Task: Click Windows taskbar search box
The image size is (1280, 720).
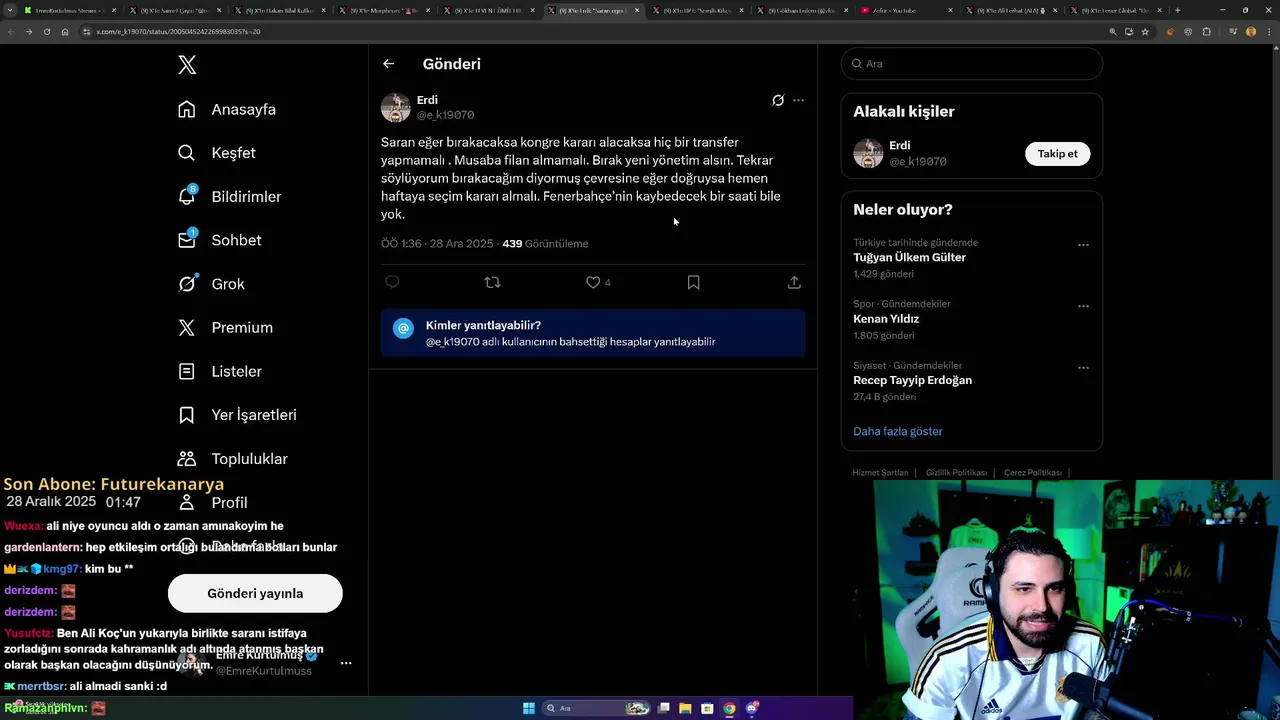Action: point(597,708)
